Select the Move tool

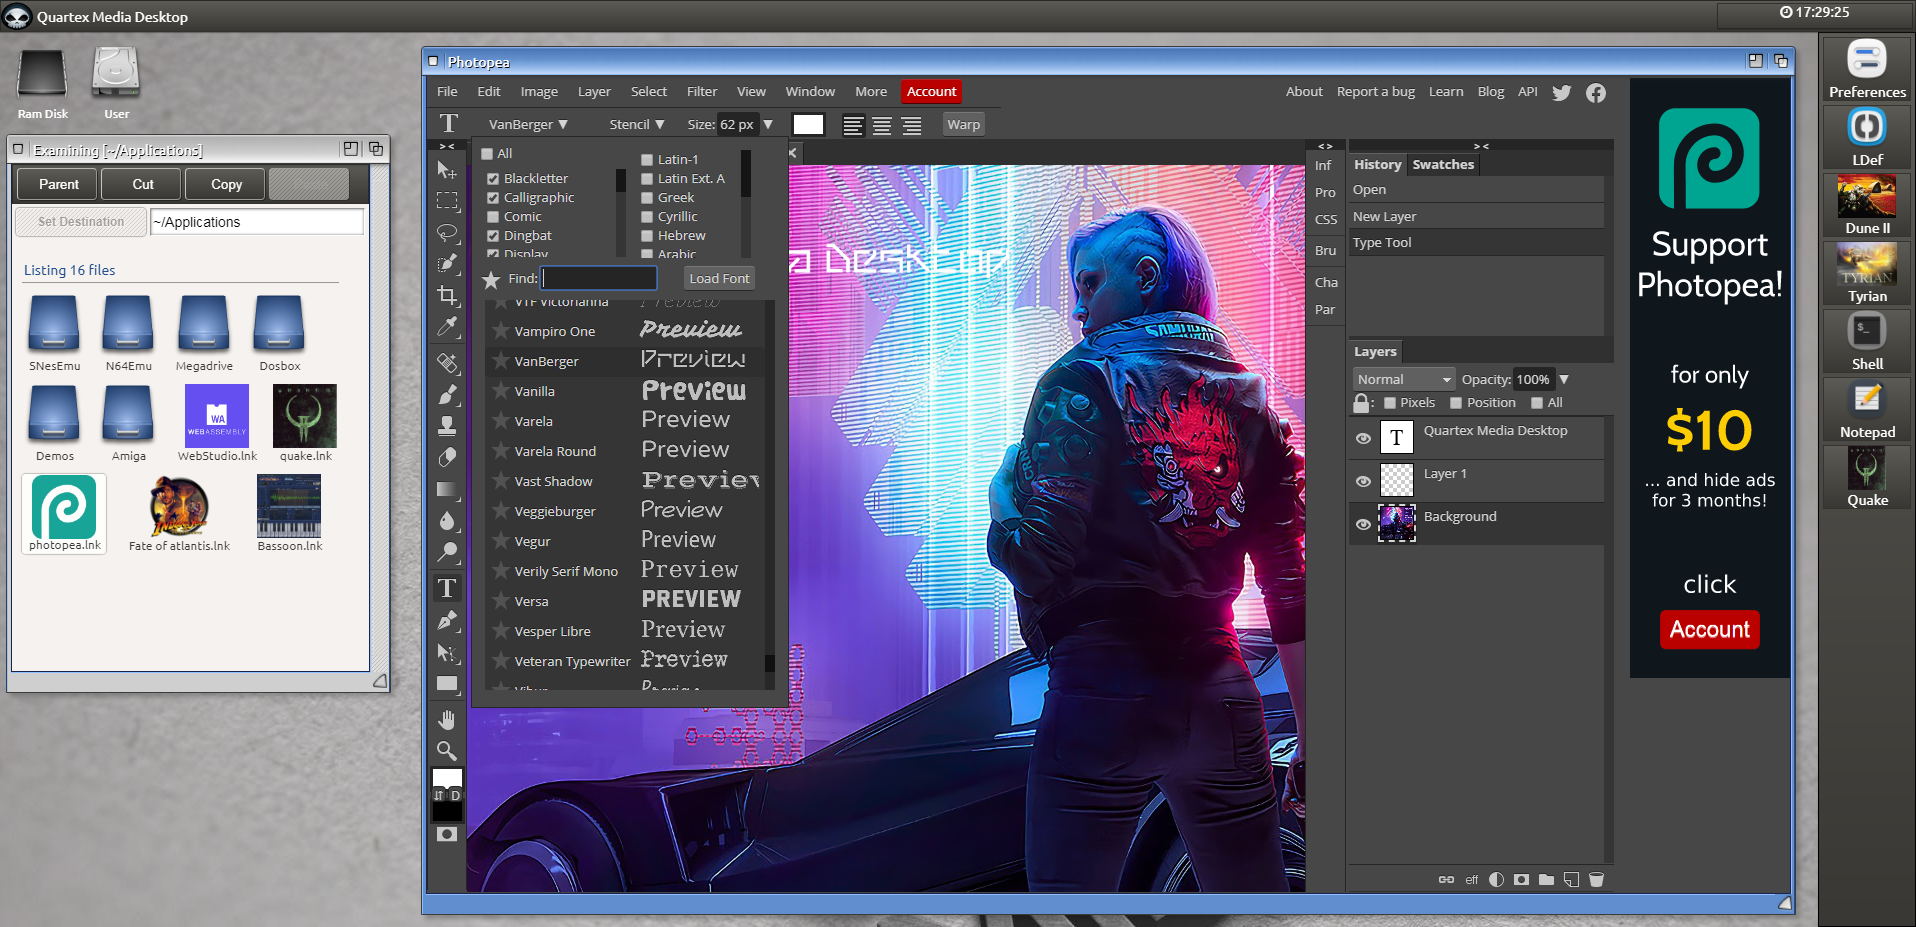pos(447,170)
